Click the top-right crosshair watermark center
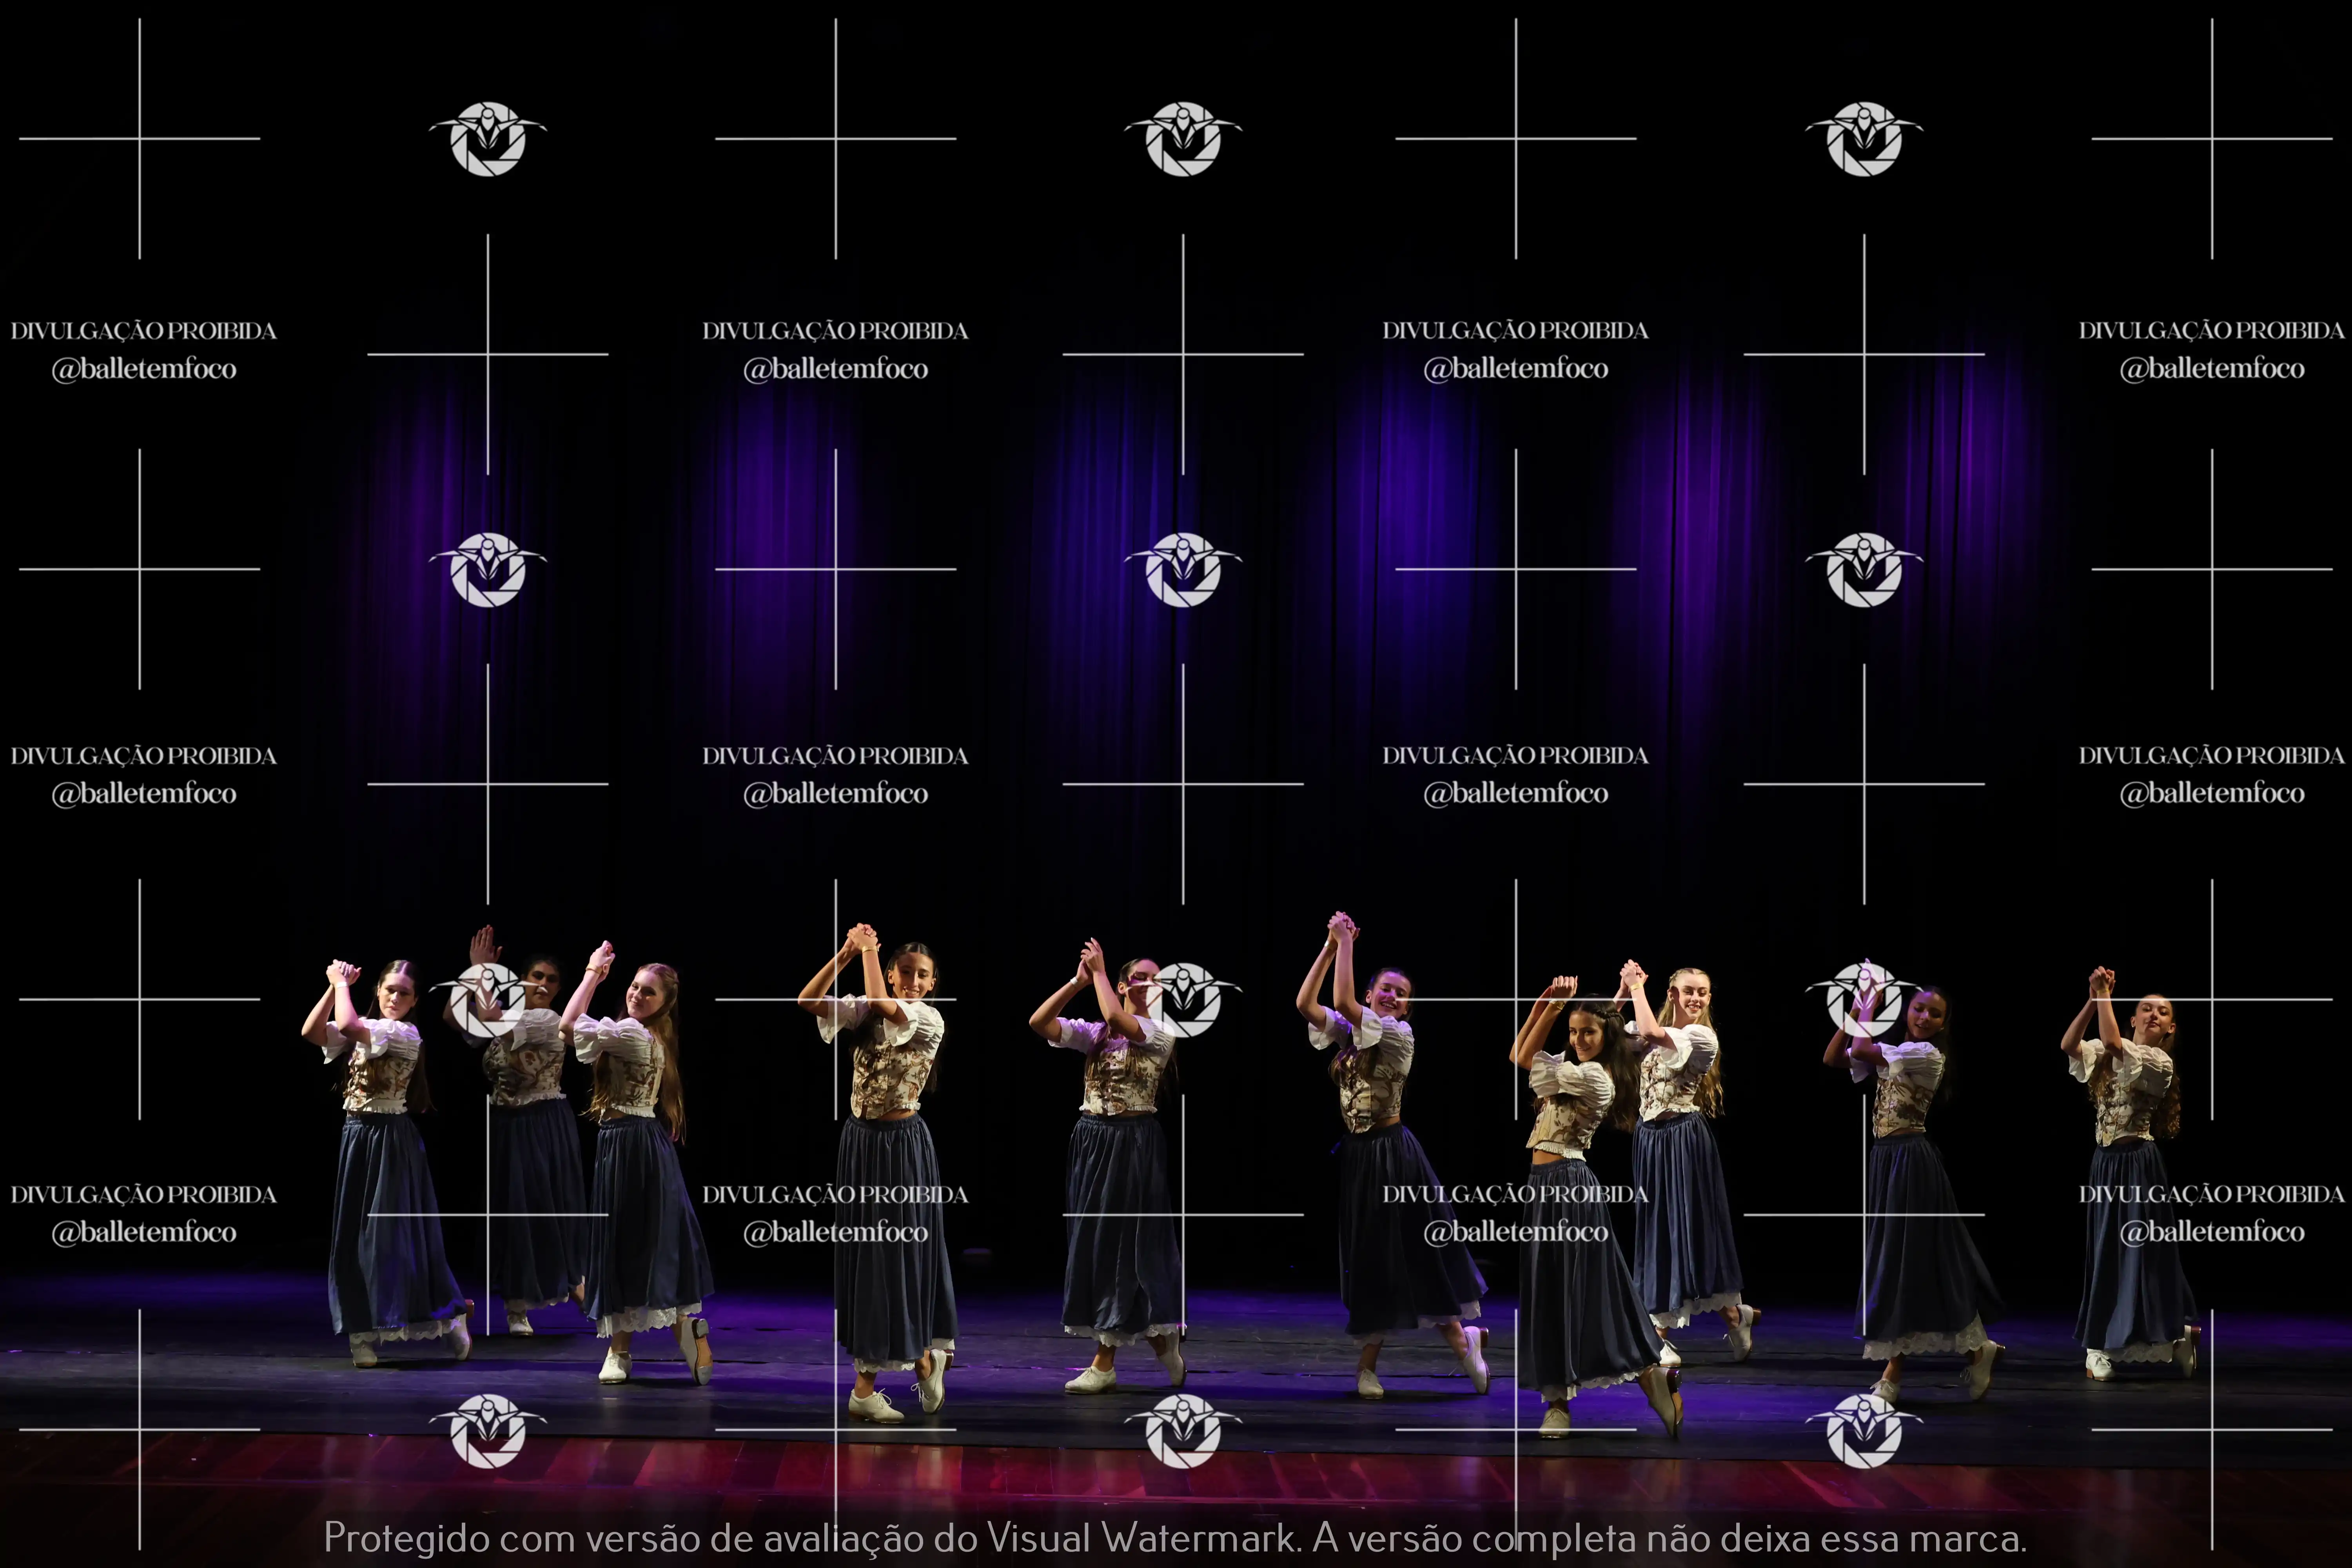 [x=2212, y=139]
